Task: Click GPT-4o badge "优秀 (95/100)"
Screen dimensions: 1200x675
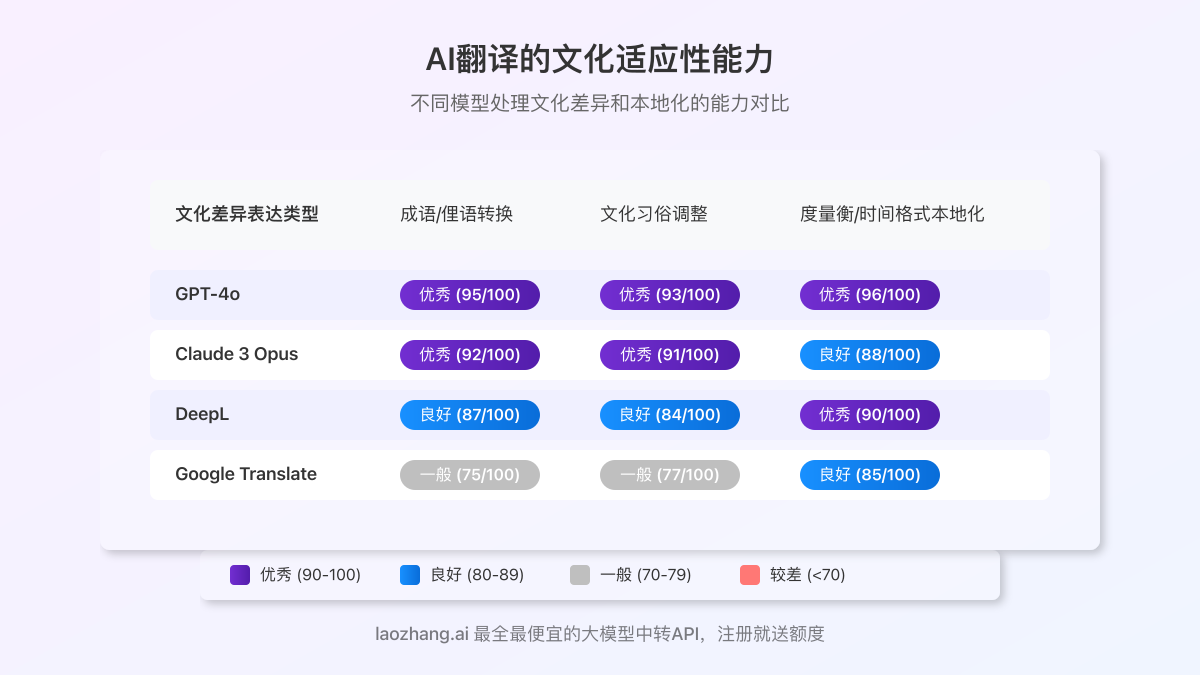Action: pos(470,295)
